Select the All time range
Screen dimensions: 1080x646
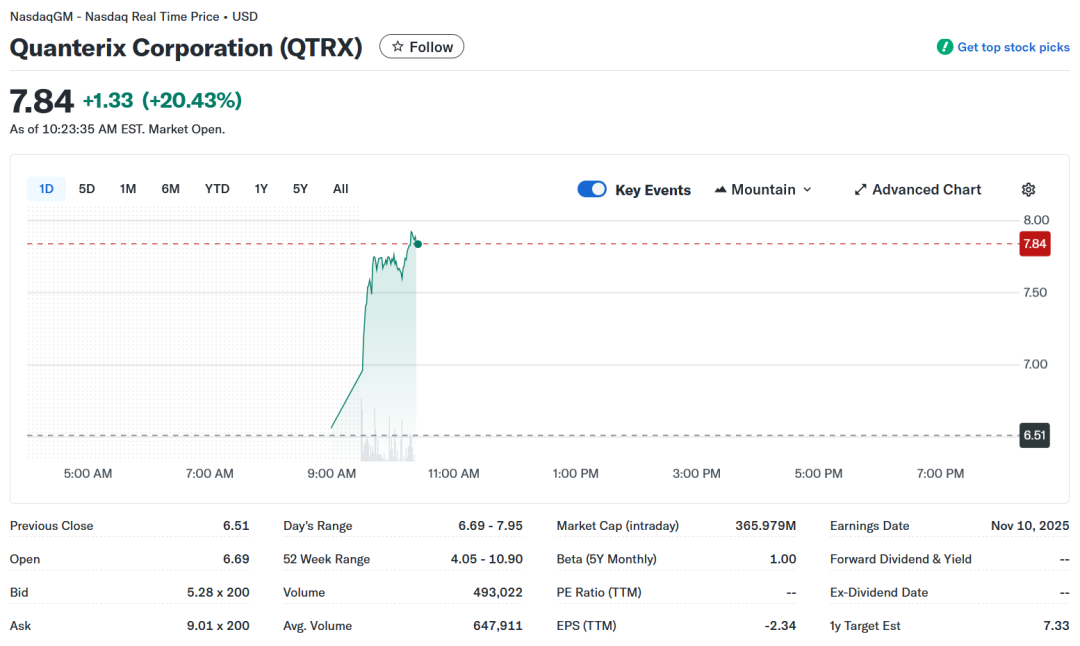pos(340,189)
